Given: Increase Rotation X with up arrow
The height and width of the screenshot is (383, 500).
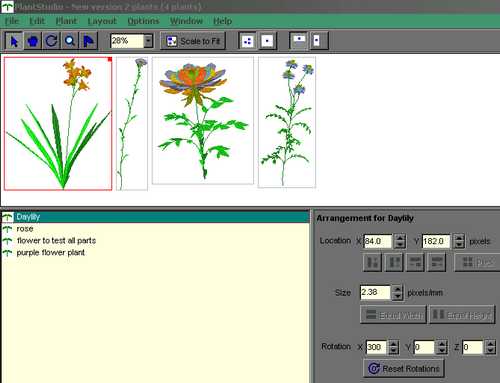Looking at the screenshot, I should click(x=394, y=344).
